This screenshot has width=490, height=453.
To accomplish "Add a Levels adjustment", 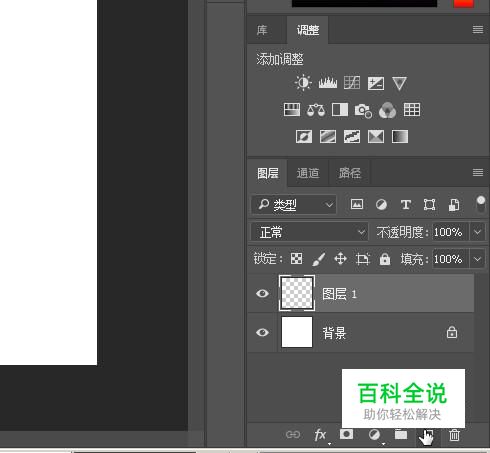I will [328, 83].
